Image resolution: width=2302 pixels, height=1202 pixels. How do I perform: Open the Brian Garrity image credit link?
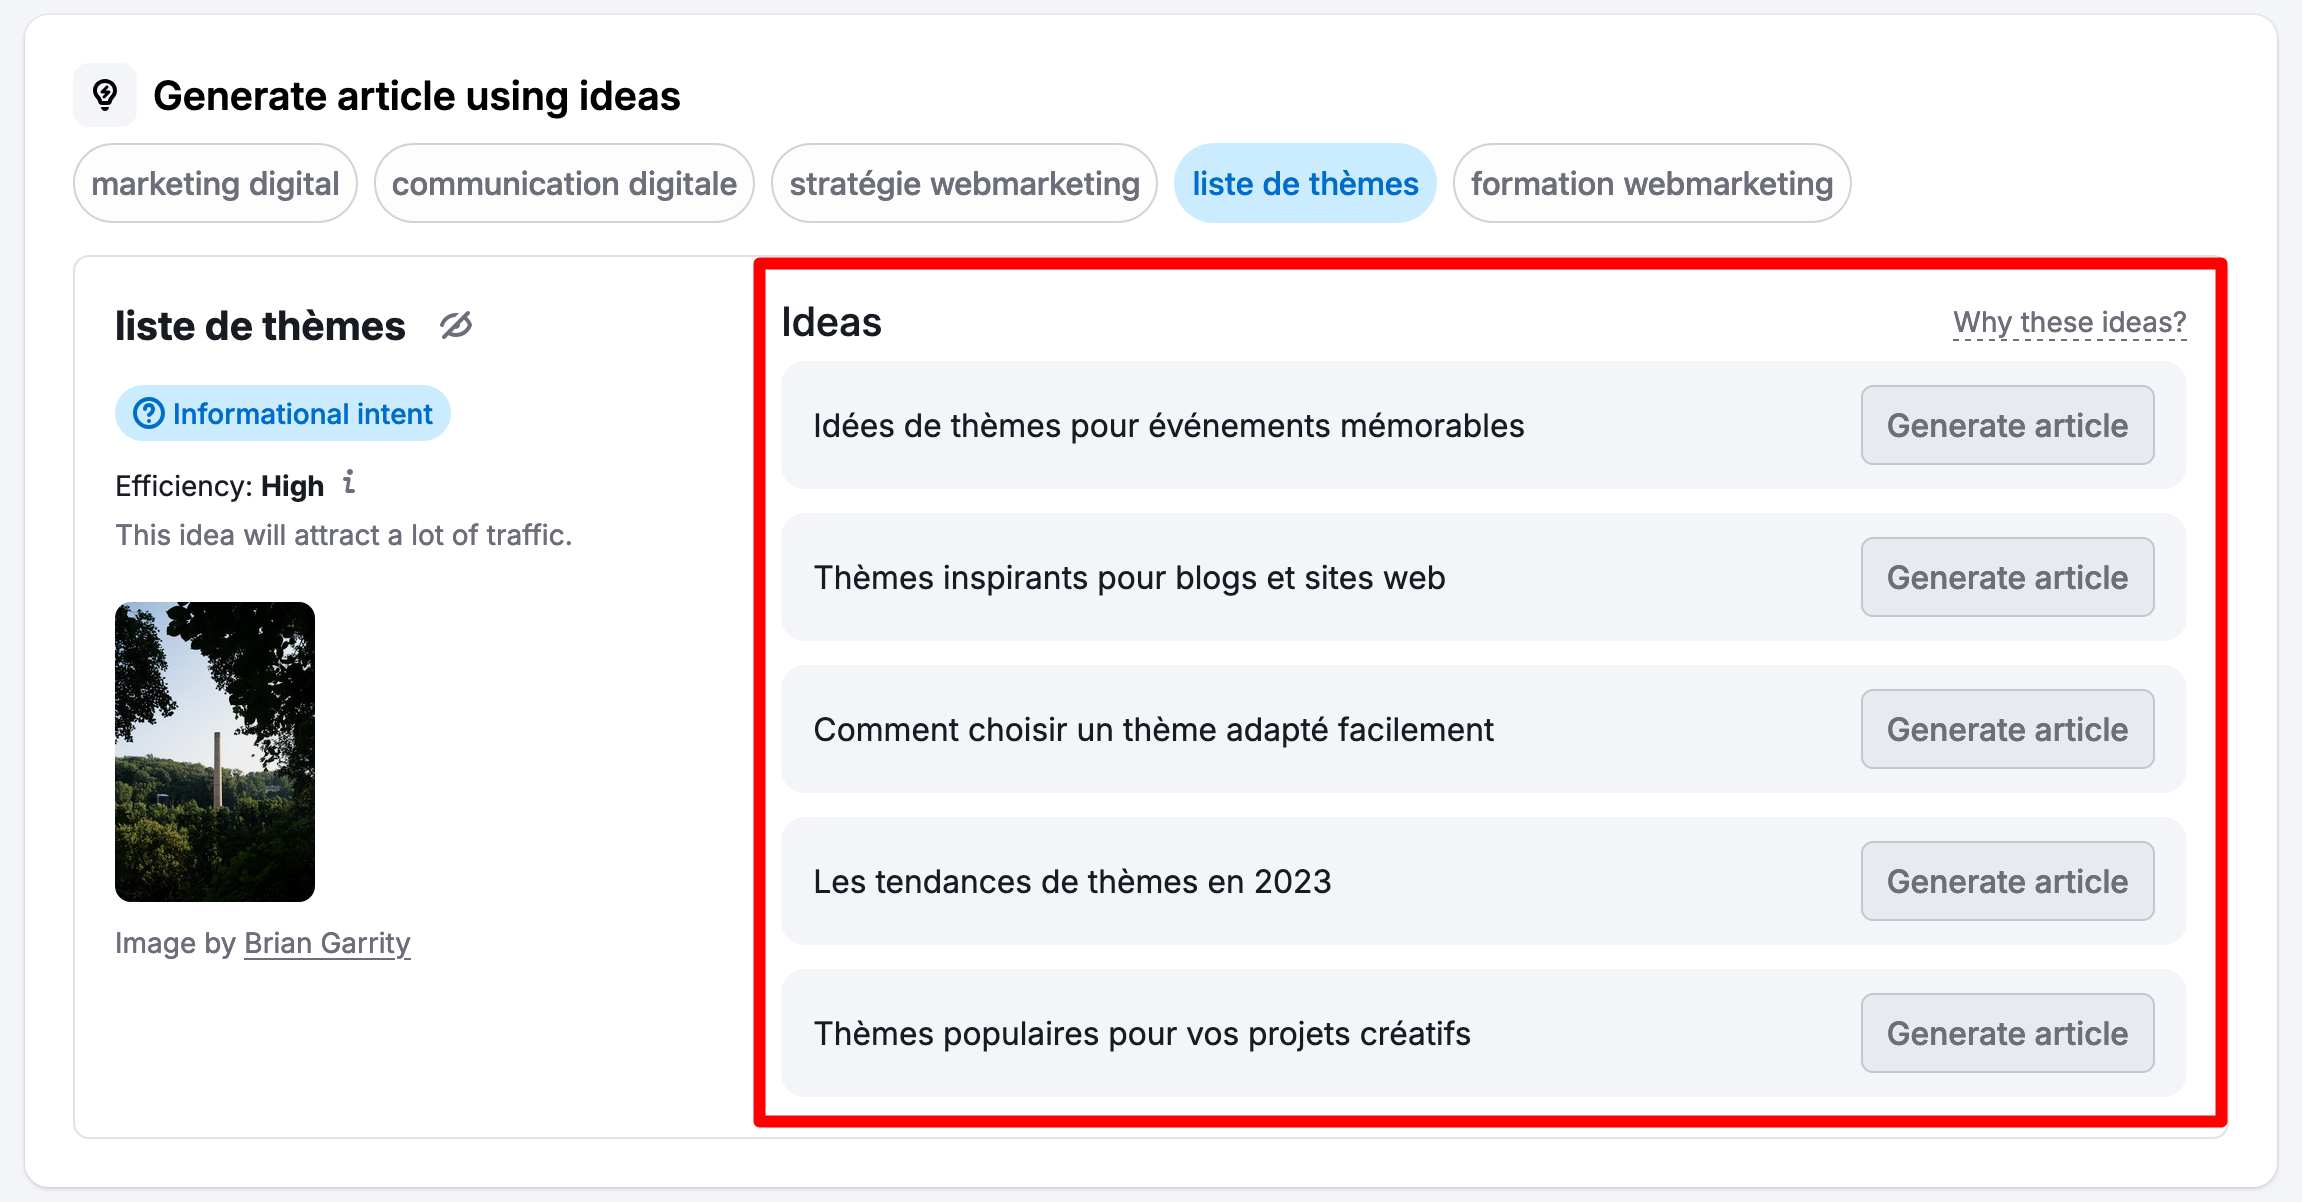(327, 943)
